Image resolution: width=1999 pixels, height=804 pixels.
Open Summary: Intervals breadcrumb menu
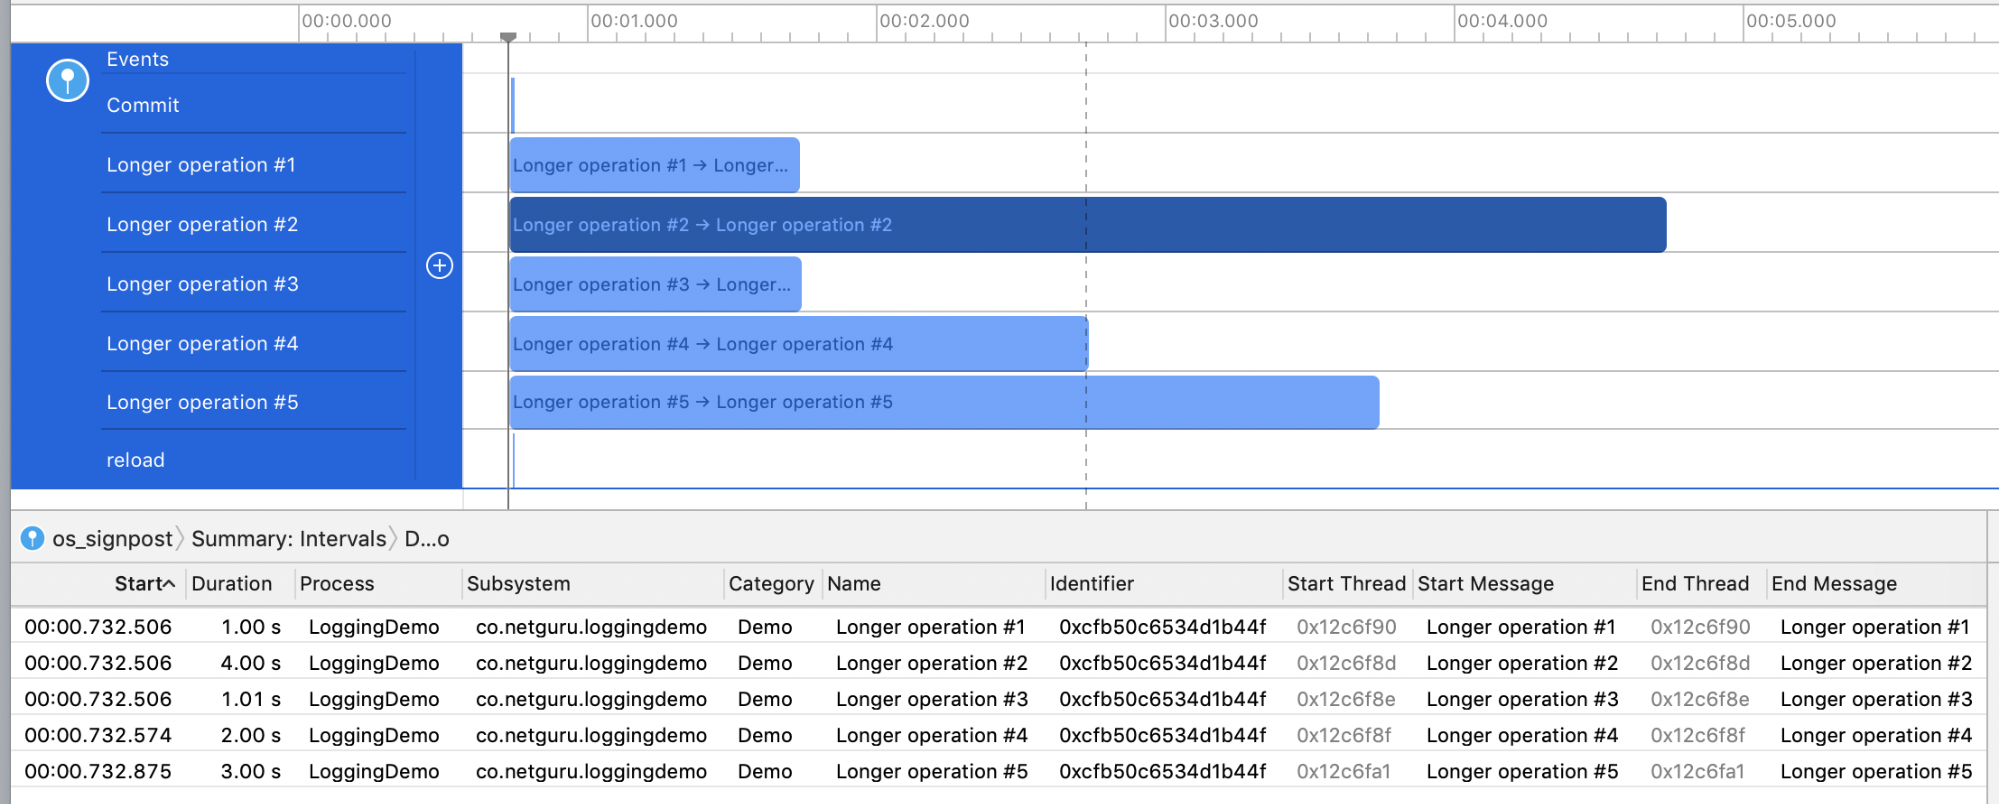click(288, 539)
